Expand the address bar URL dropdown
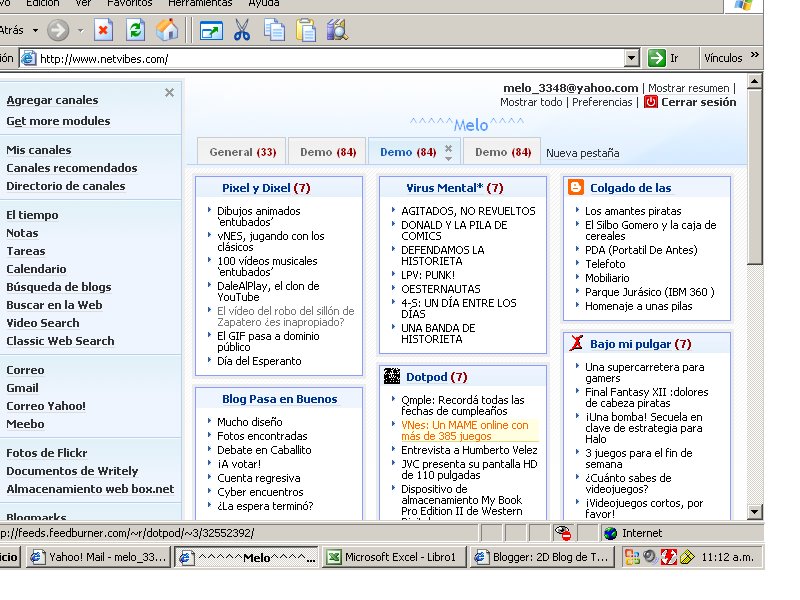Screen dimensions: 800x600 632,58
